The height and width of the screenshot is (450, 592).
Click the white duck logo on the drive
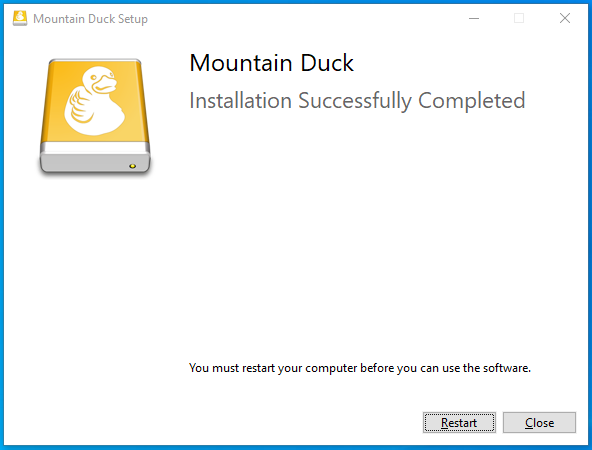click(x=94, y=101)
